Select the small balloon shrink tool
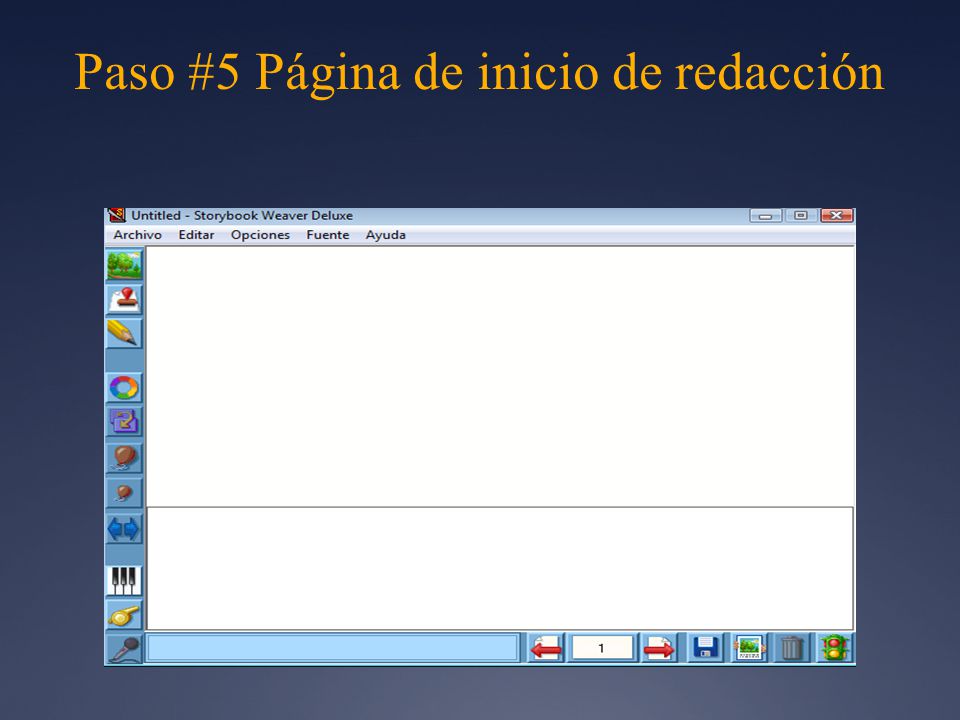960x720 pixels. 124,492
